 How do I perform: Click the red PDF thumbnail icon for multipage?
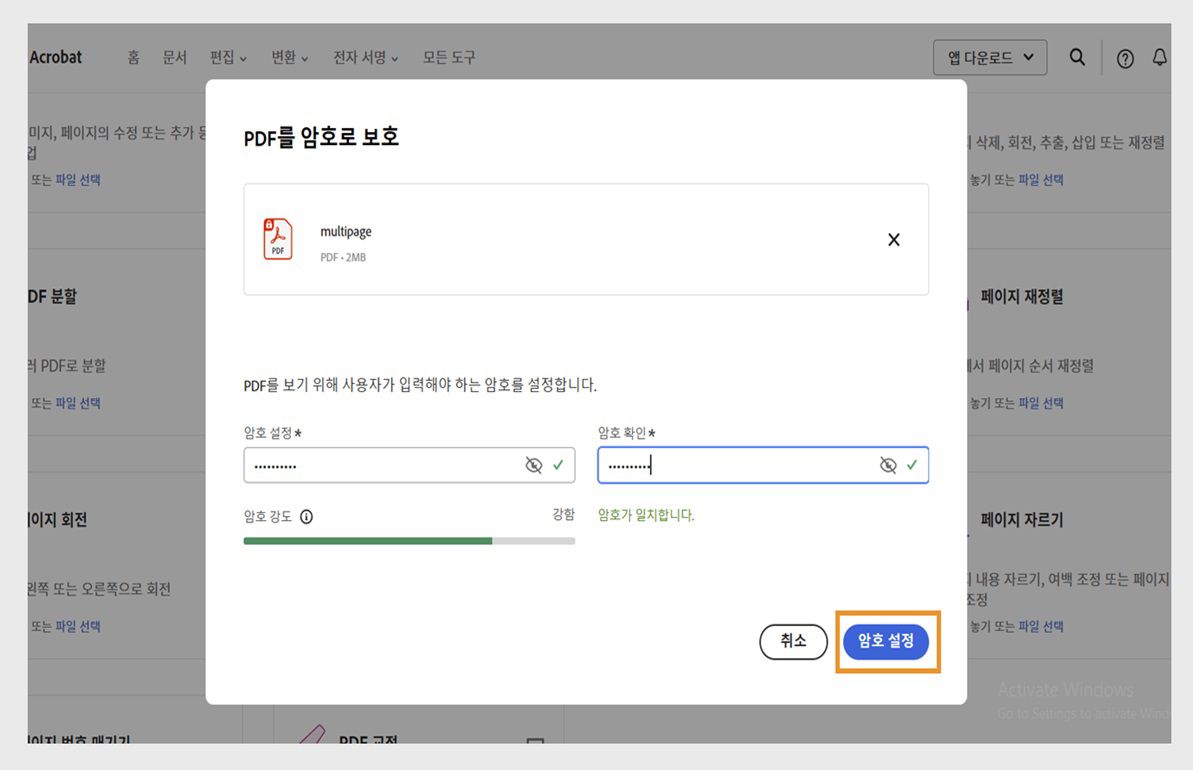279,238
